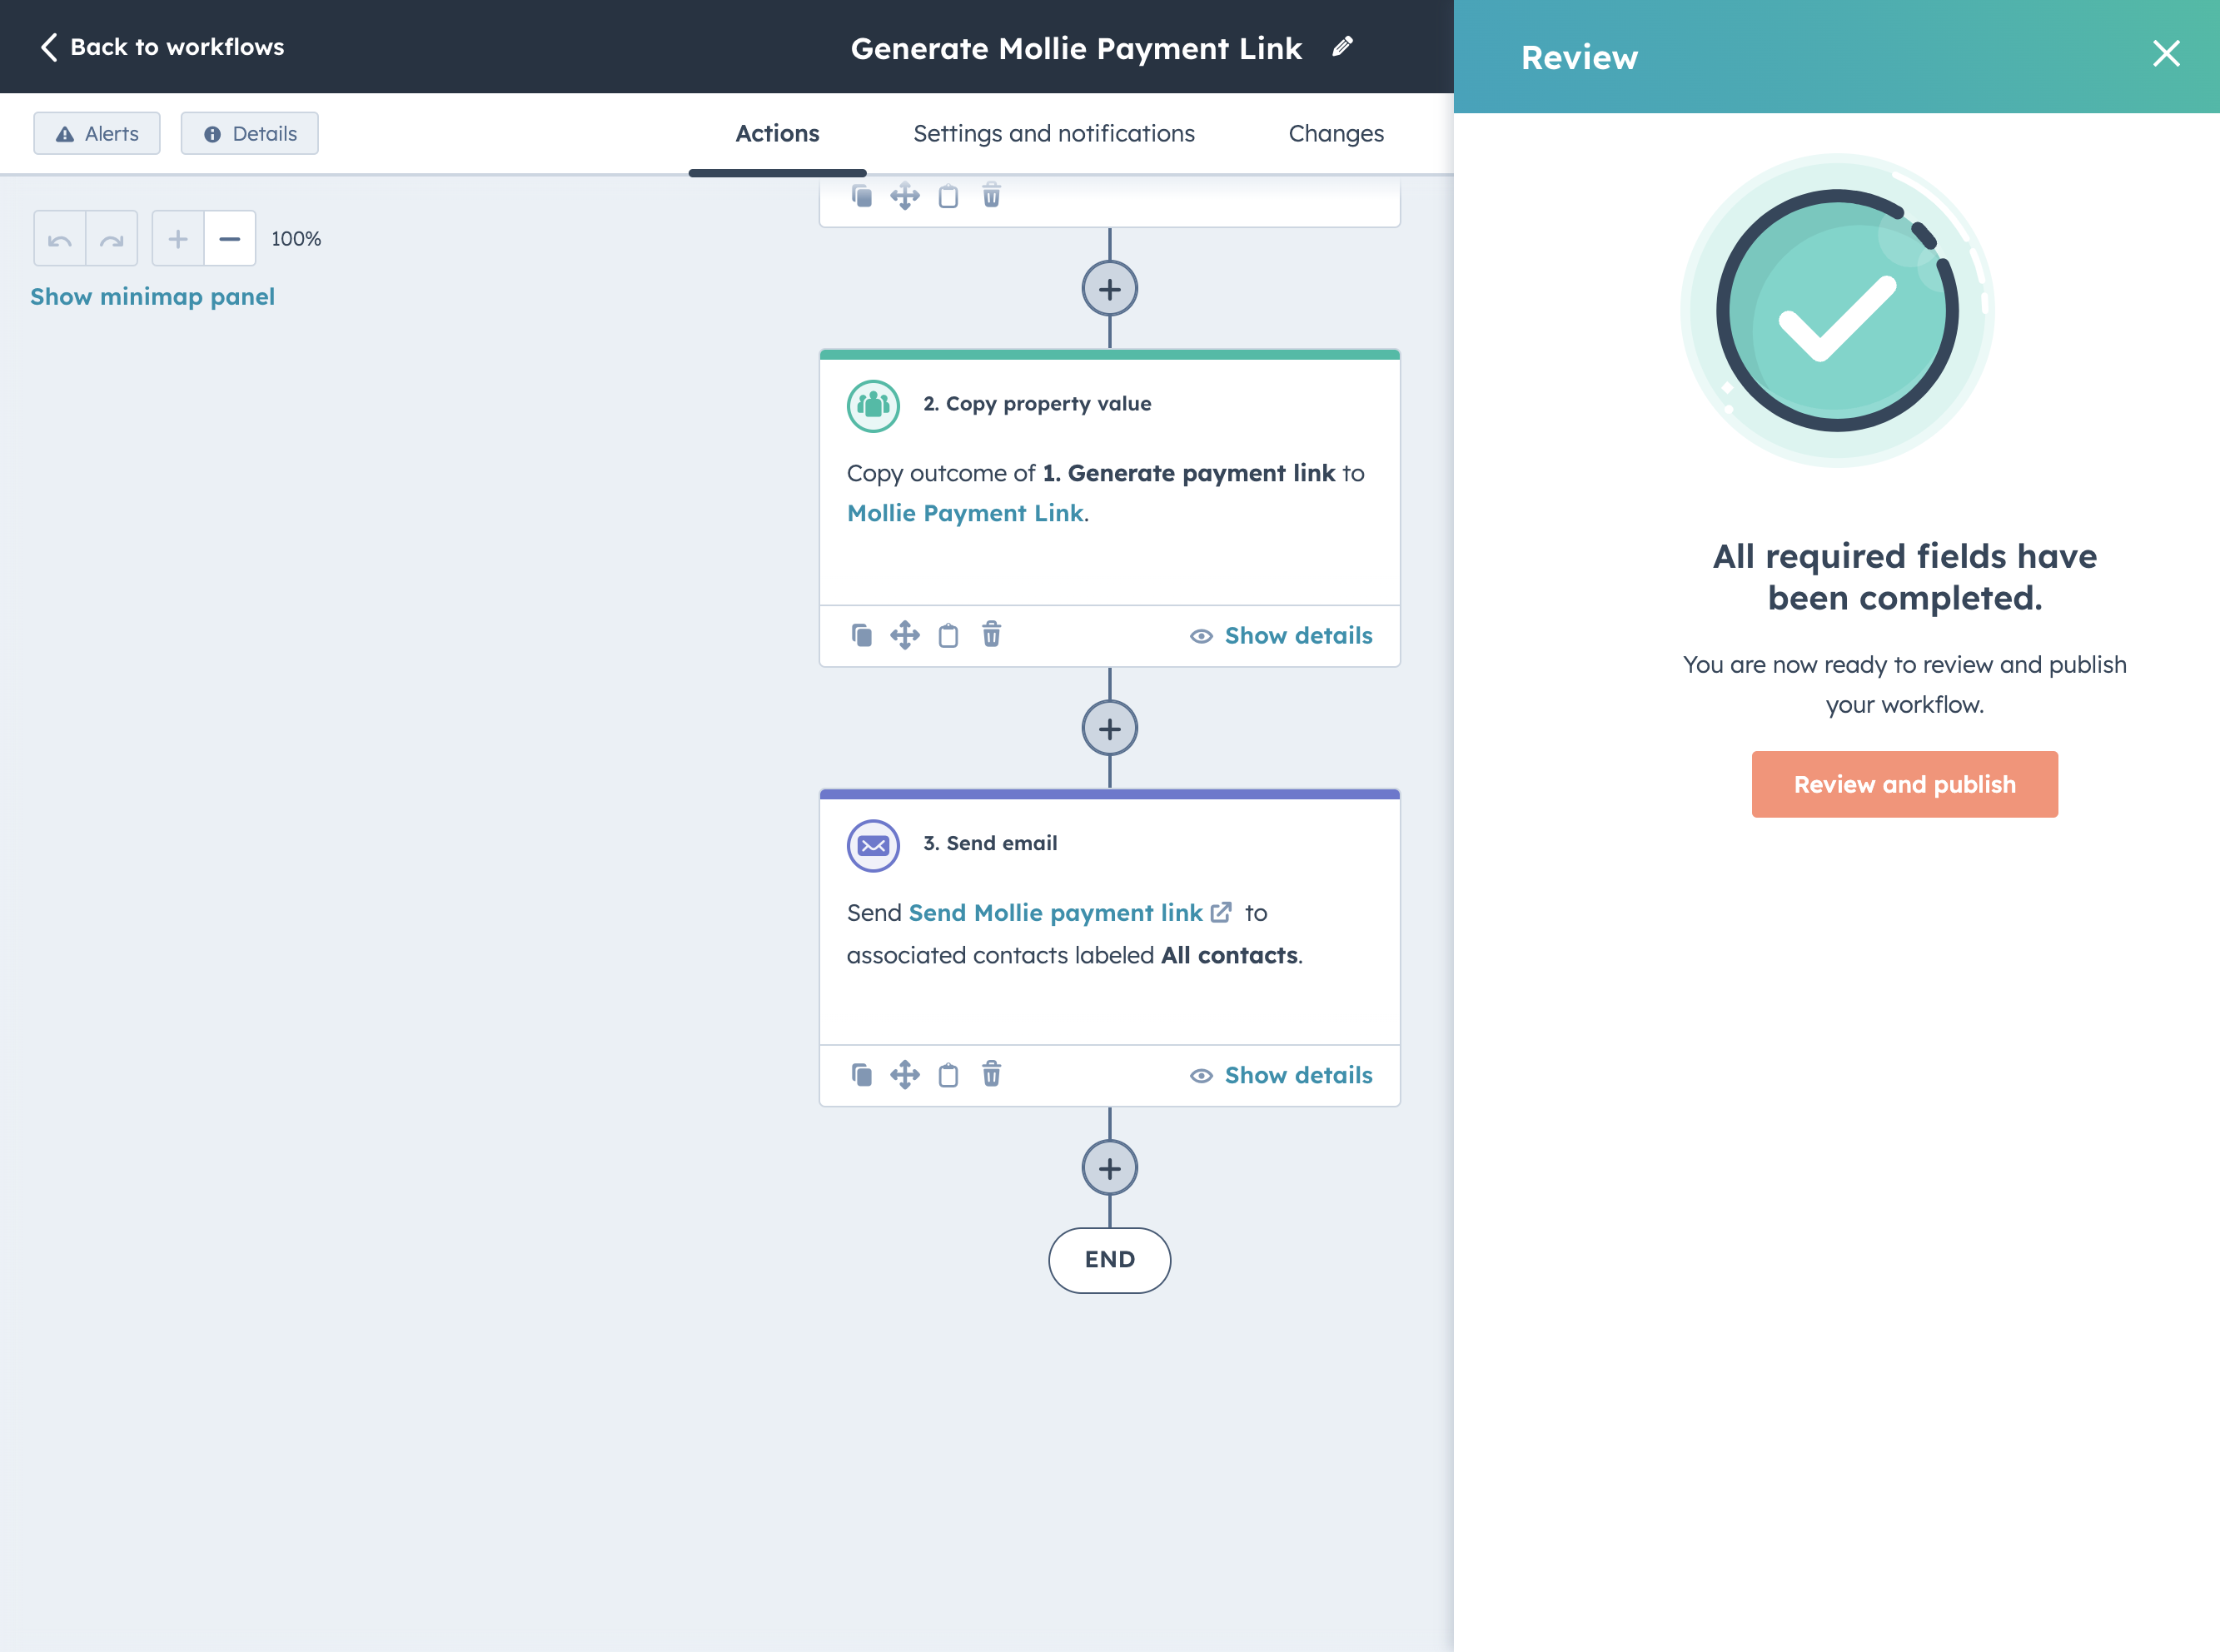Add action before END node
This screenshot has width=2220, height=1652.
pos(1110,1168)
